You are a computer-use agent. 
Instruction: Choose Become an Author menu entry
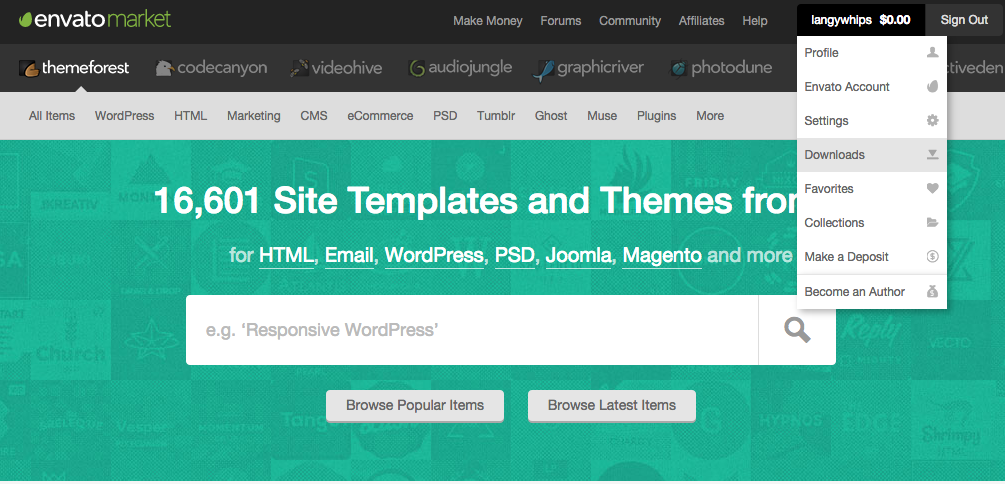click(872, 292)
